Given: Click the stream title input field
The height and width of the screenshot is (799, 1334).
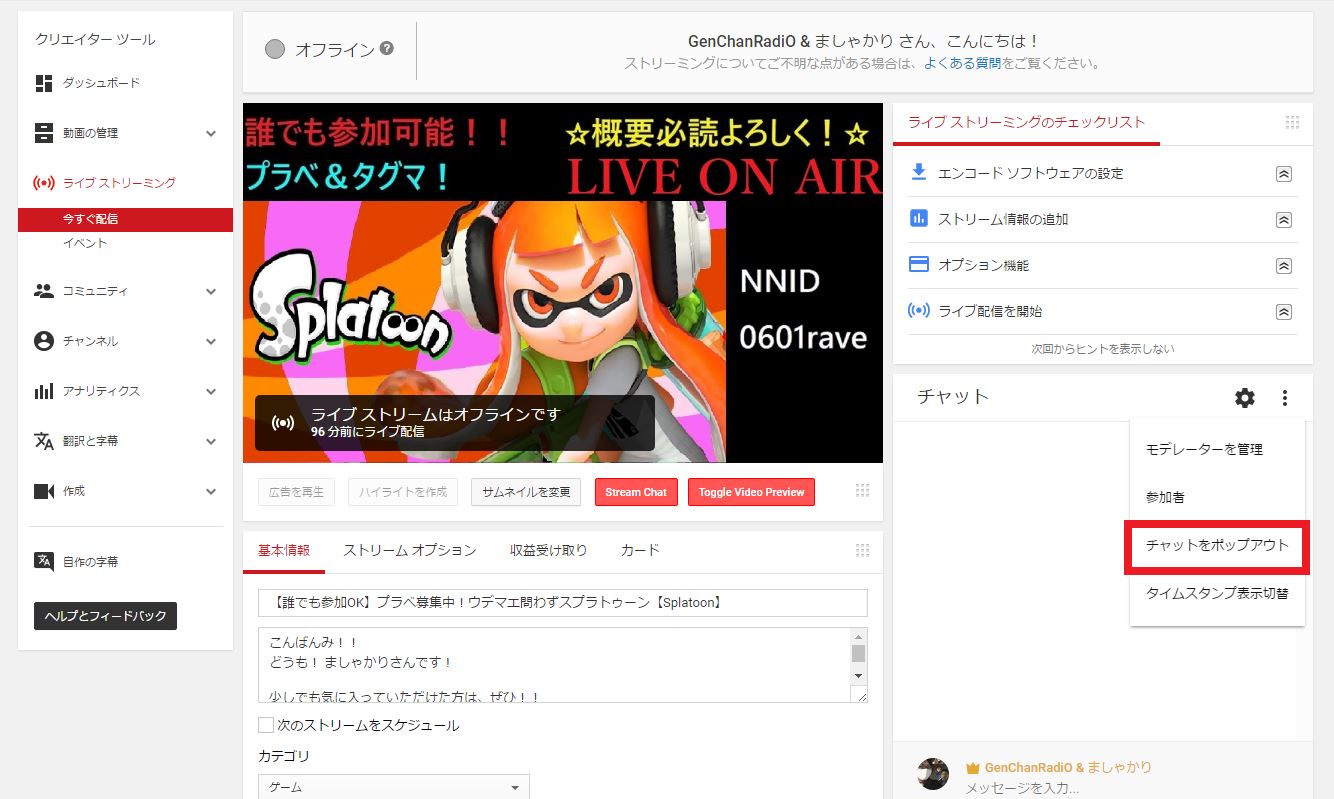Looking at the screenshot, I should pos(563,603).
